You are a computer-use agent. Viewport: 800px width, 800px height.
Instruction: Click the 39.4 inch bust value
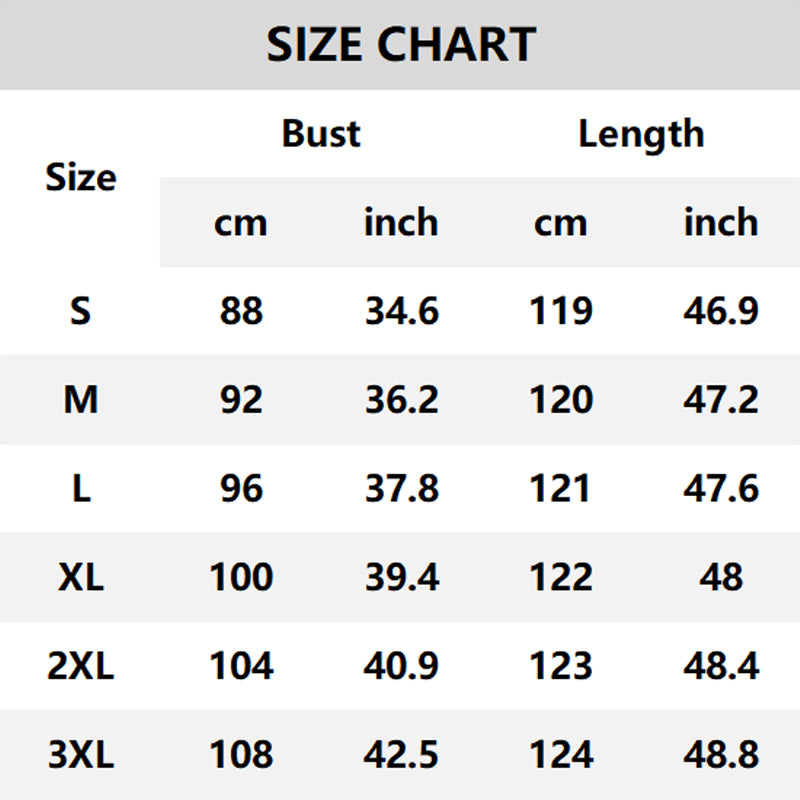coord(401,577)
